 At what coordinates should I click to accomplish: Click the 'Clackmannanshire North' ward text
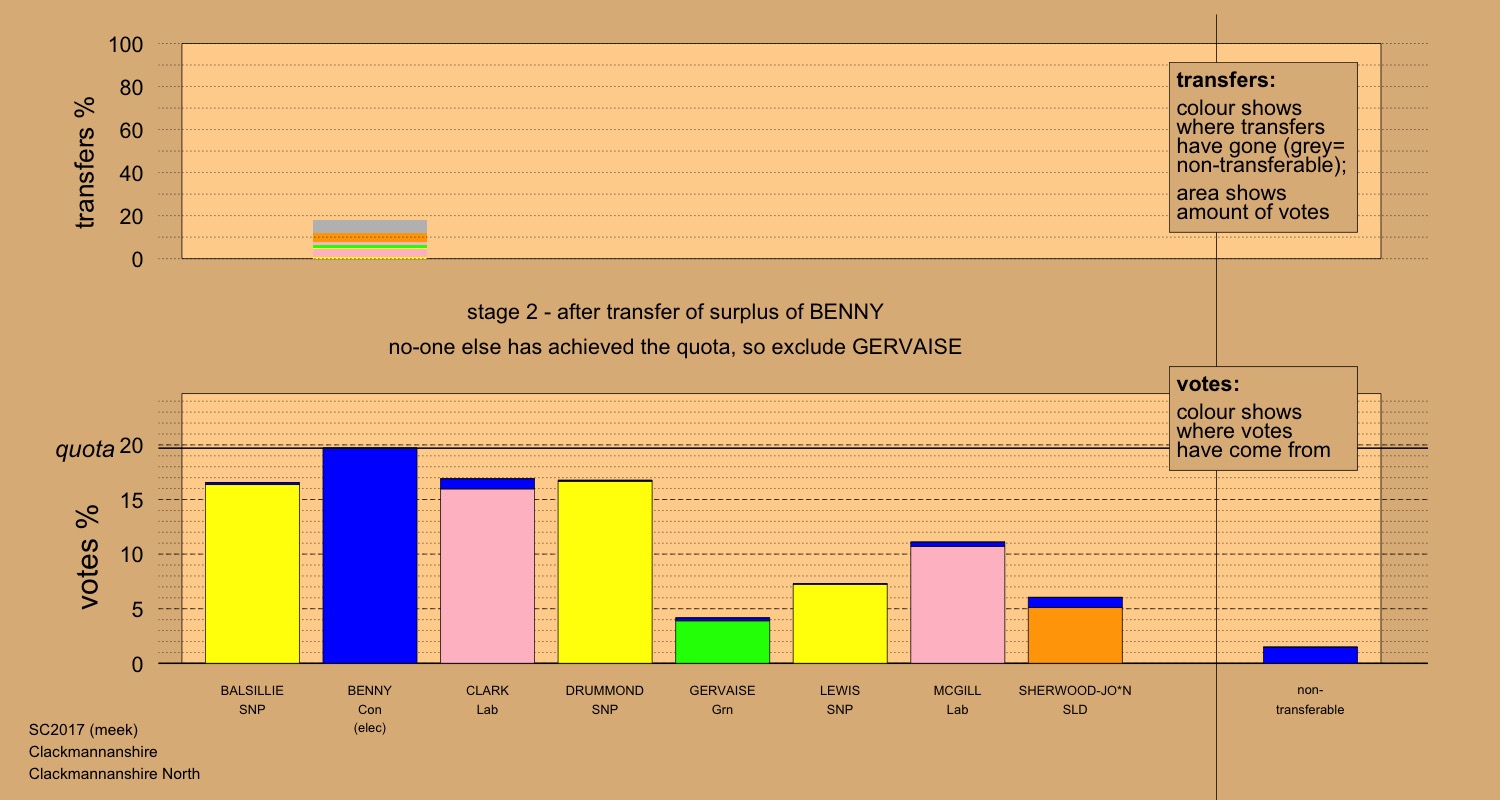tap(115, 774)
